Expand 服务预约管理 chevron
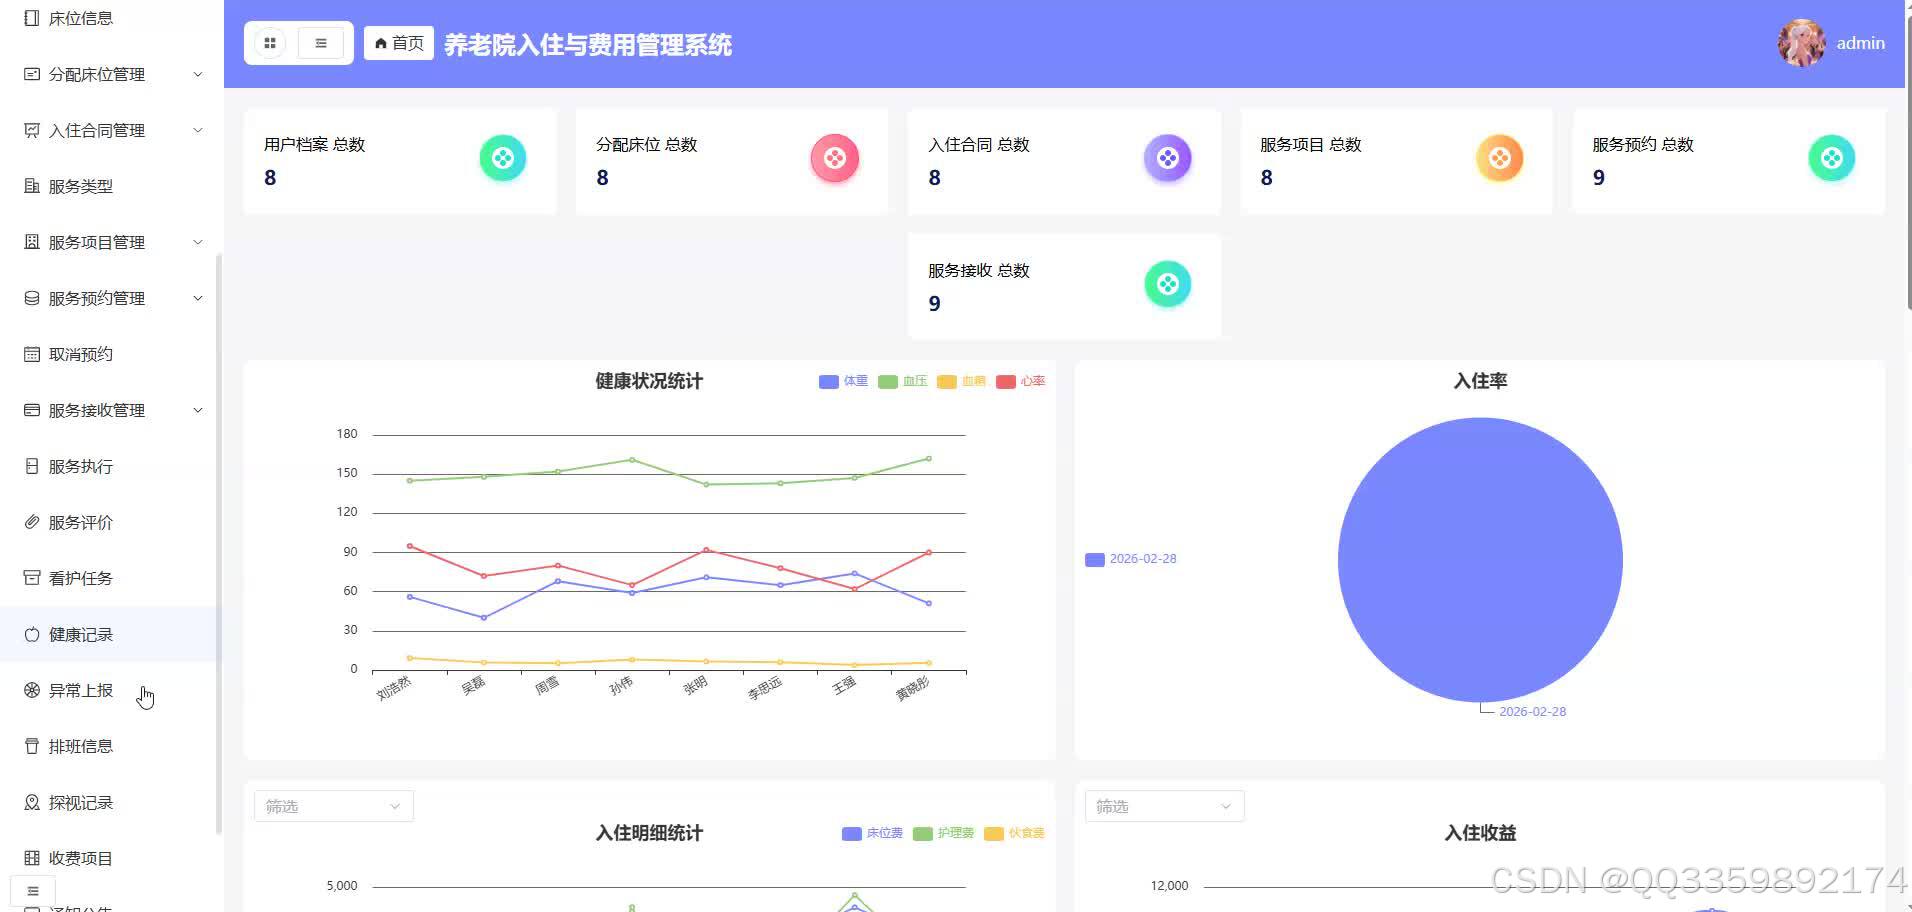The image size is (1912, 912). [197, 298]
